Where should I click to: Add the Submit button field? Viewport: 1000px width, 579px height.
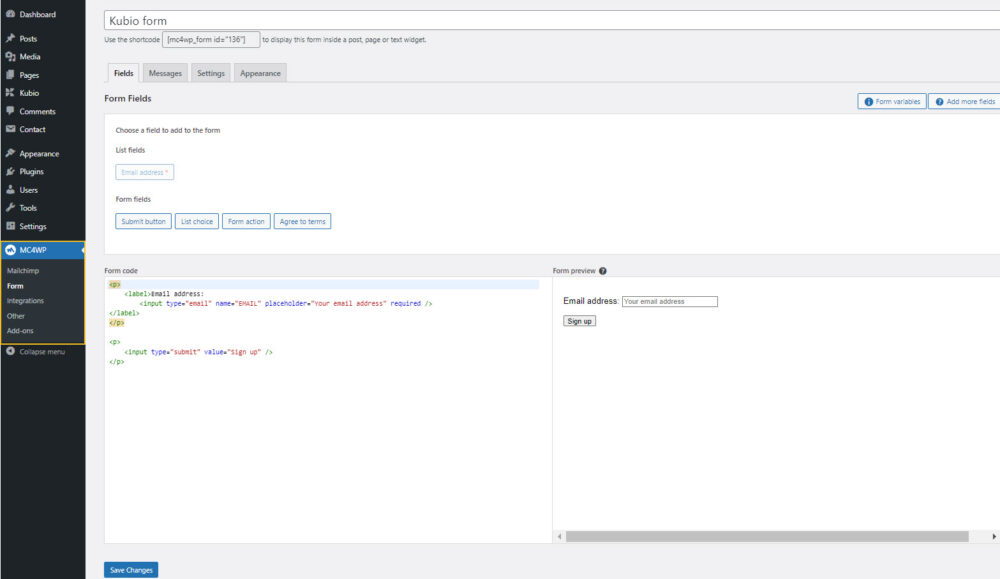pyautogui.click(x=143, y=221)
